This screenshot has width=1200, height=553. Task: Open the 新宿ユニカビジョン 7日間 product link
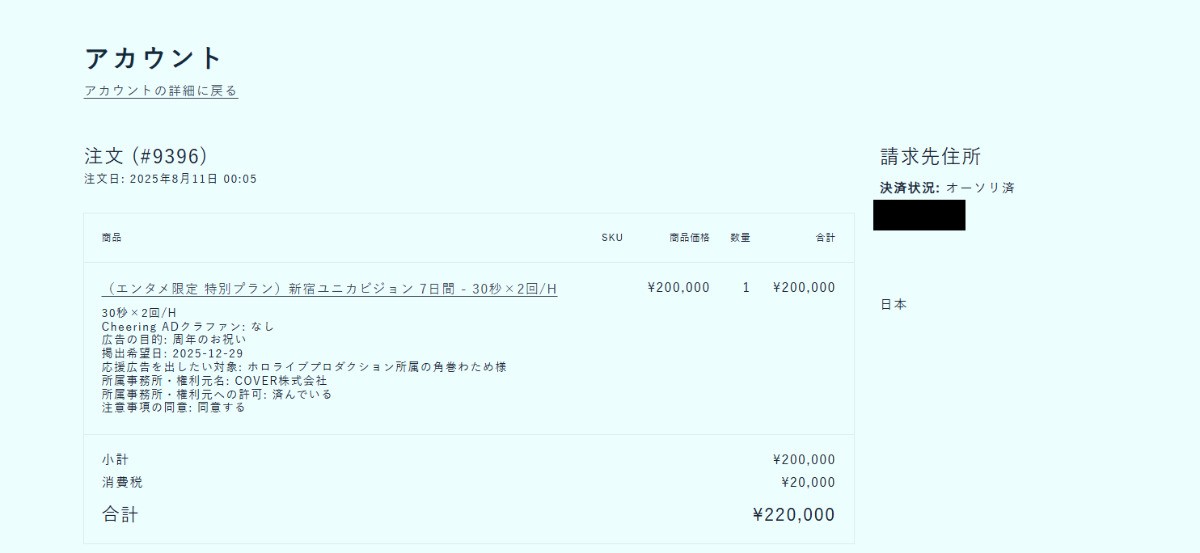pos(329,289)
